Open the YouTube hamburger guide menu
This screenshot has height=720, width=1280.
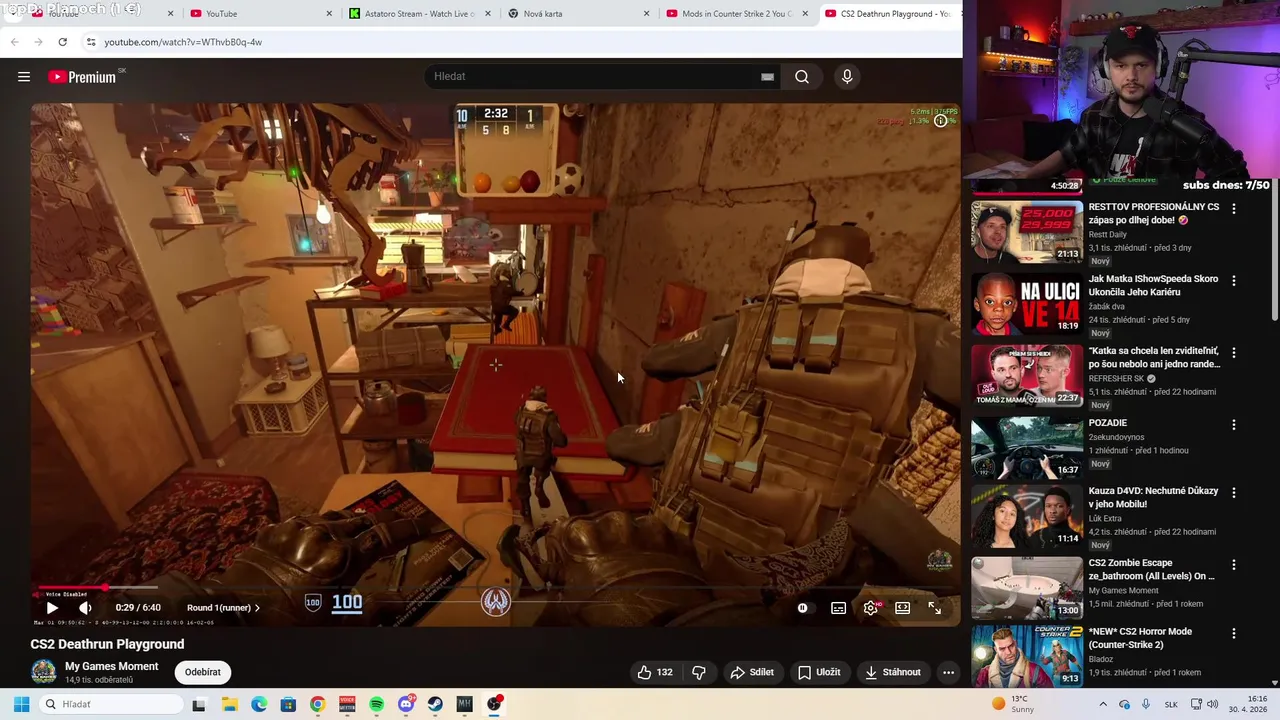coord(24,77)
